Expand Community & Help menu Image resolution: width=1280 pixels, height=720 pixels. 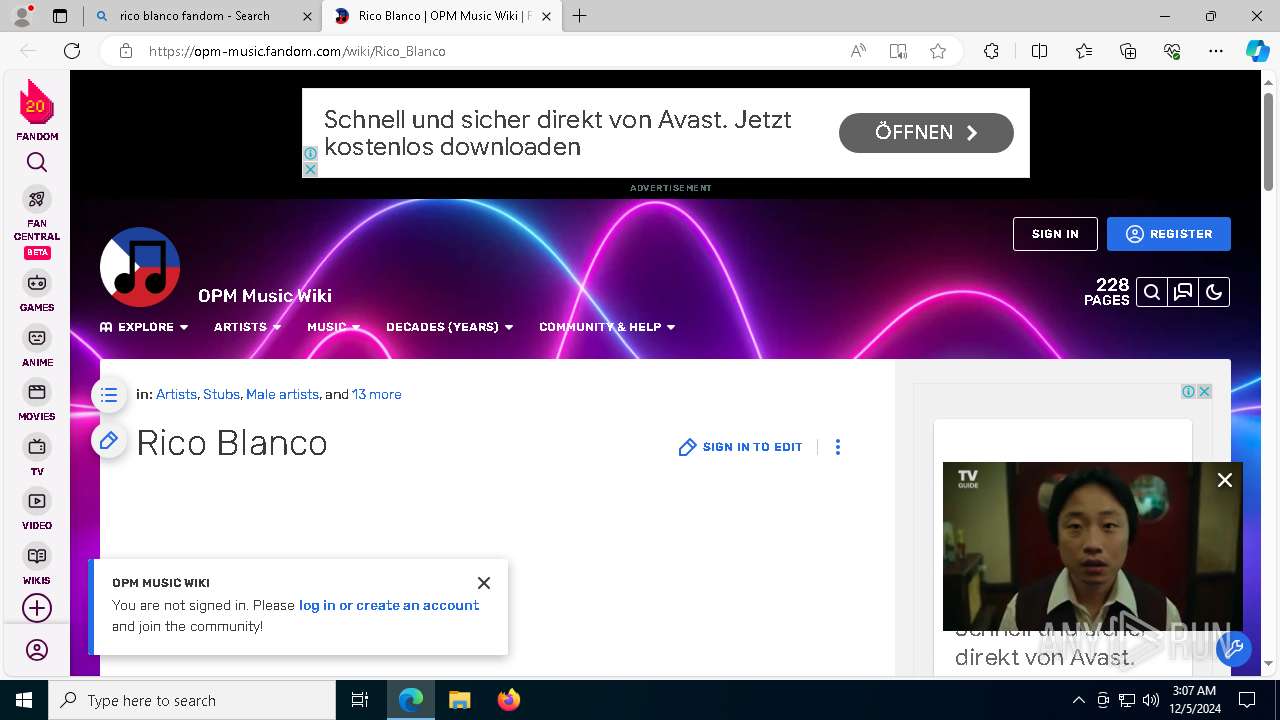607,327
